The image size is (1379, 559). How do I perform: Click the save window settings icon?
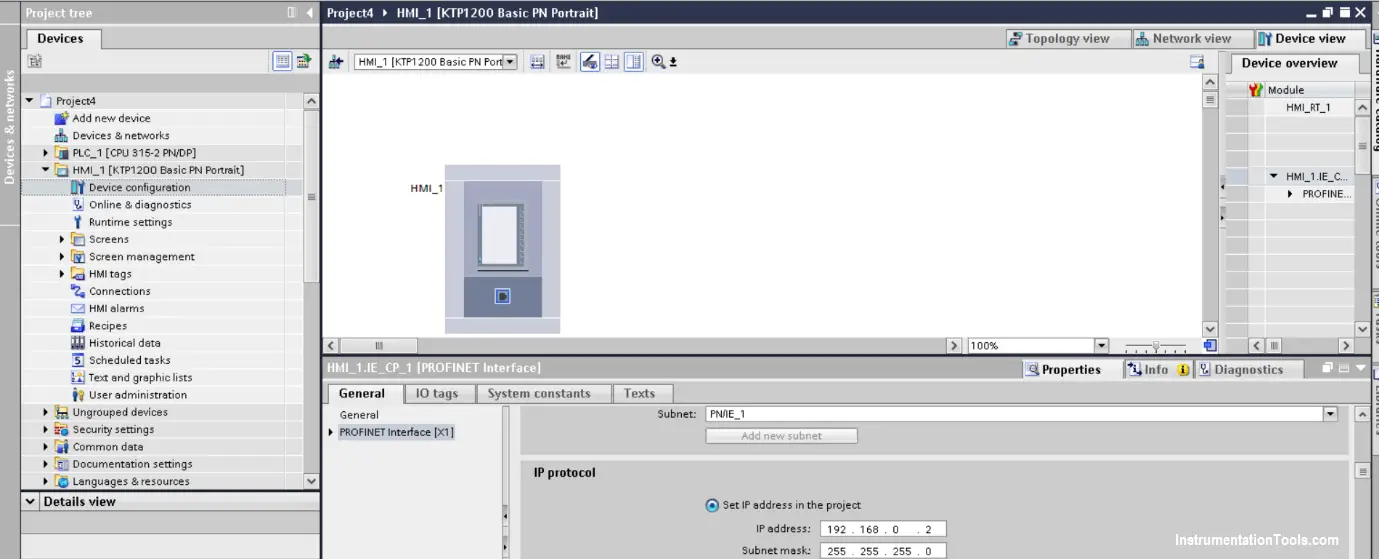[x=1197, y=62]
